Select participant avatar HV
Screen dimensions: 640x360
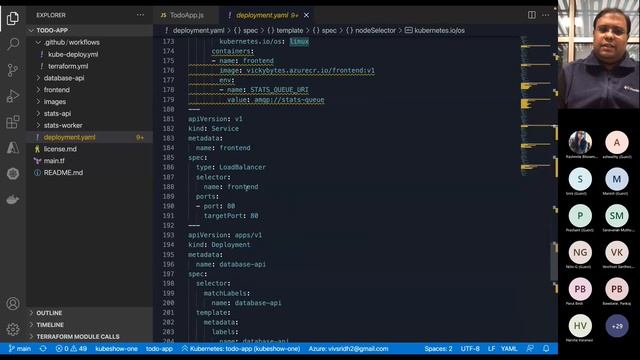(580, 326)
